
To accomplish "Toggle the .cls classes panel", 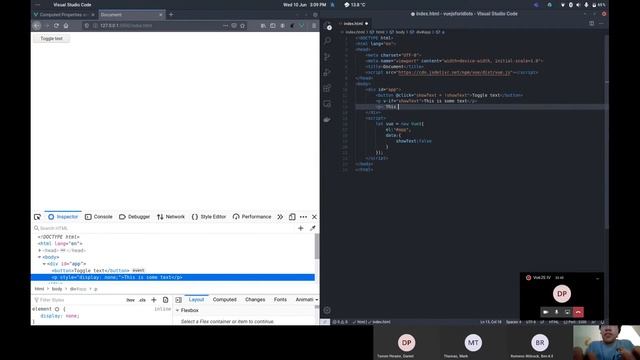I will coord(142,300).
